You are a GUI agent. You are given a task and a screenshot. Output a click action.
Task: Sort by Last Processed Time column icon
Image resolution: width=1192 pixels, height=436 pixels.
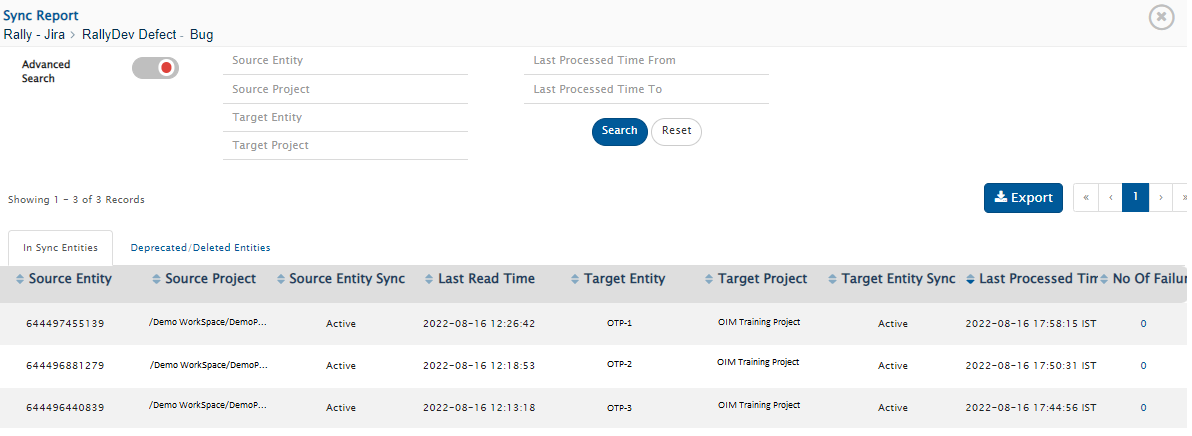[971, 279]
